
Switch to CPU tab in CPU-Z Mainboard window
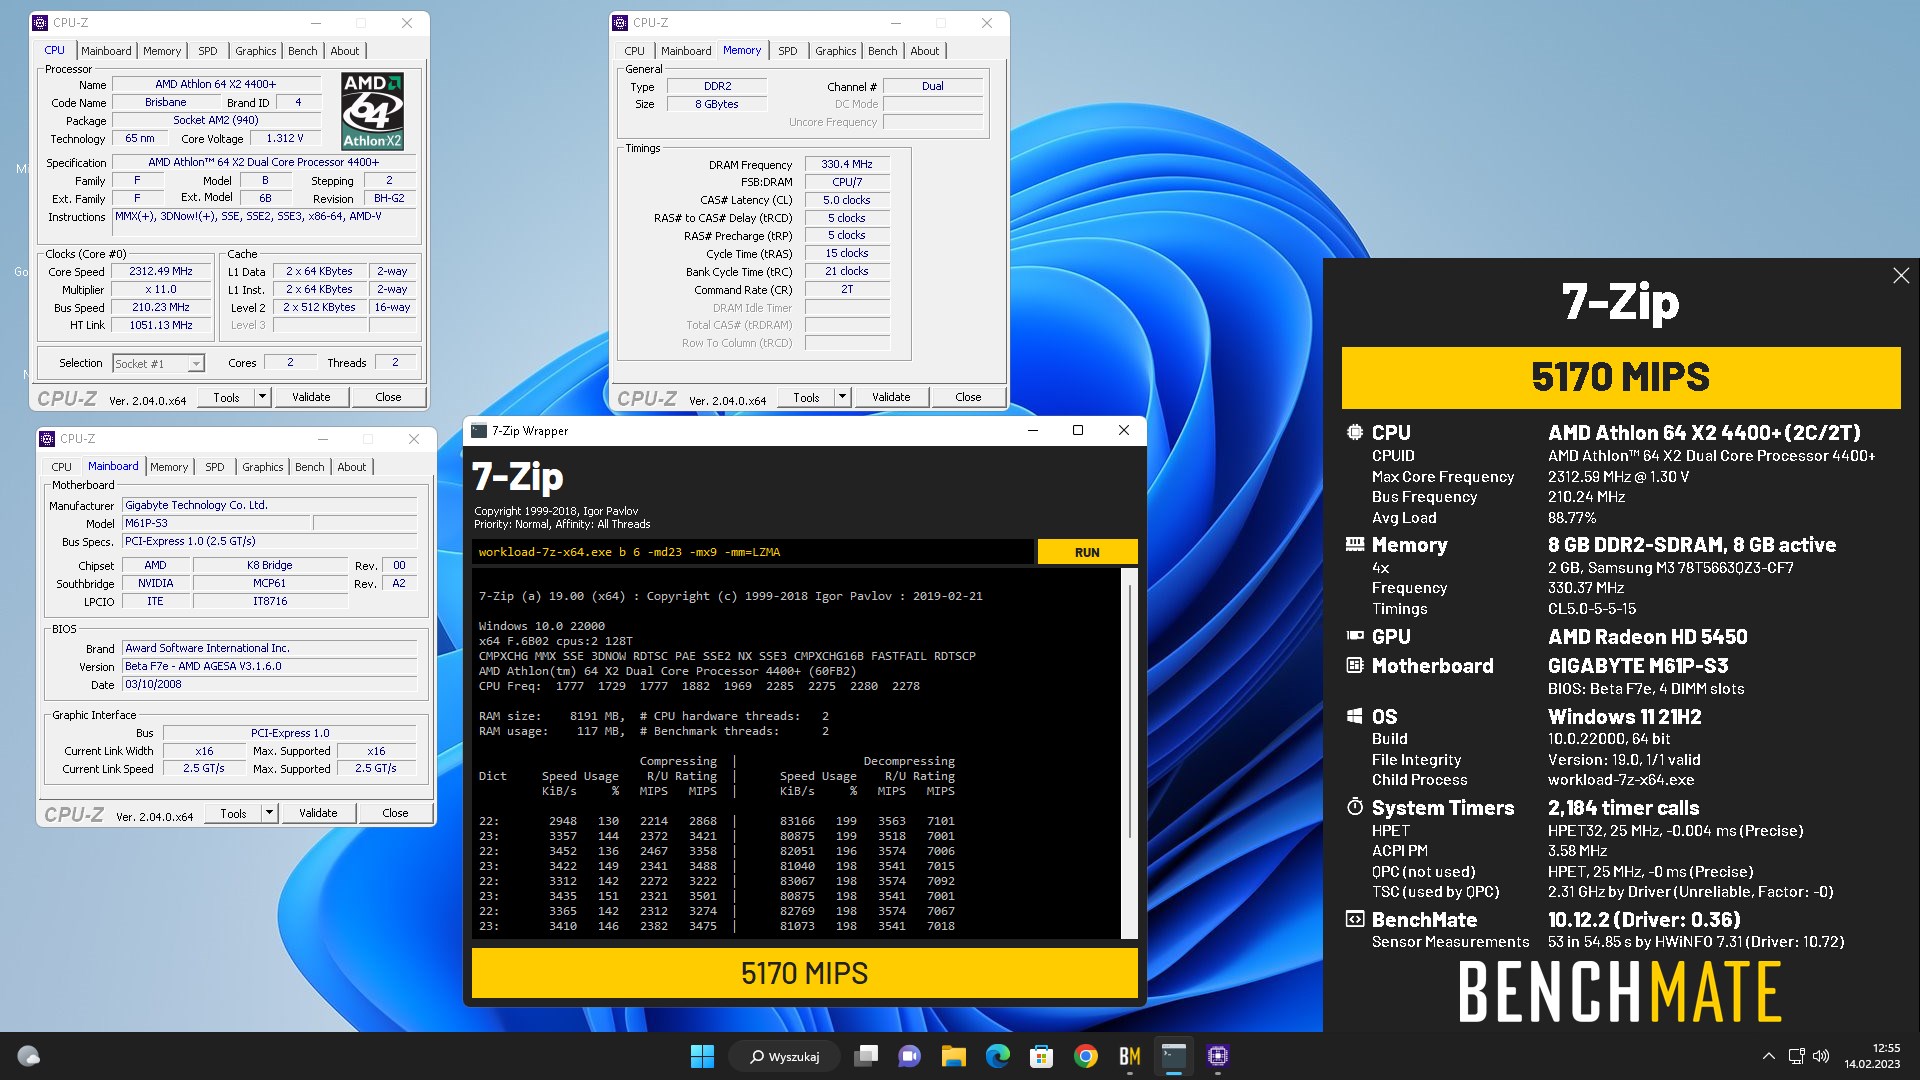click(61, 467)
